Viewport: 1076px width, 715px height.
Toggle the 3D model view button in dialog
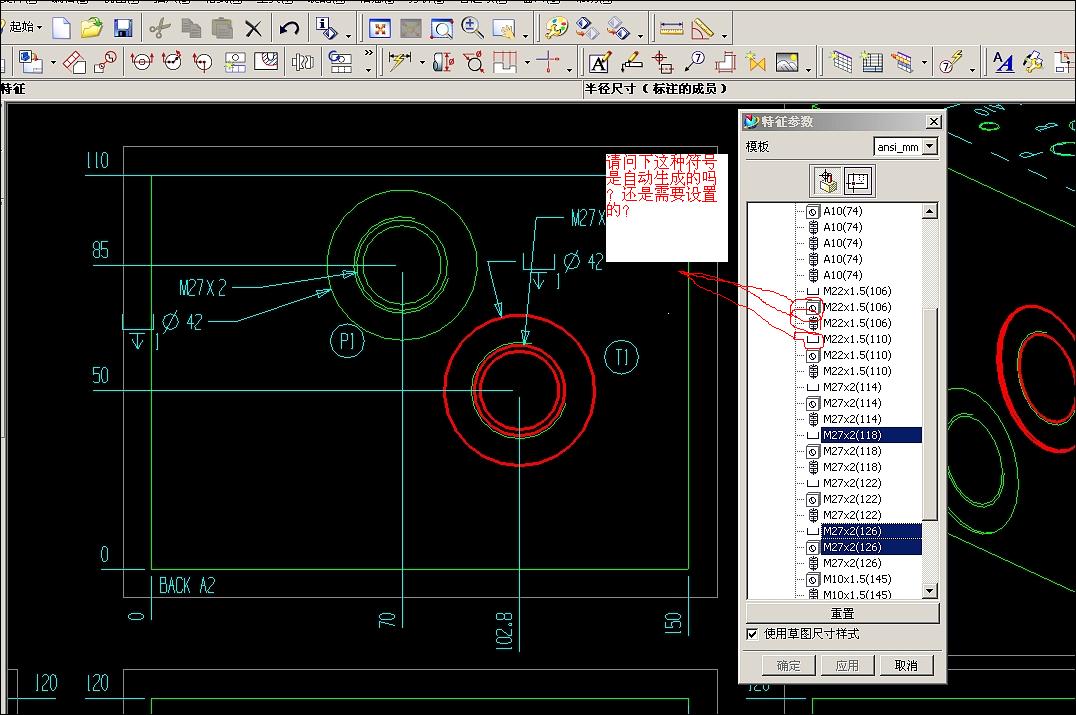(826, 181)
